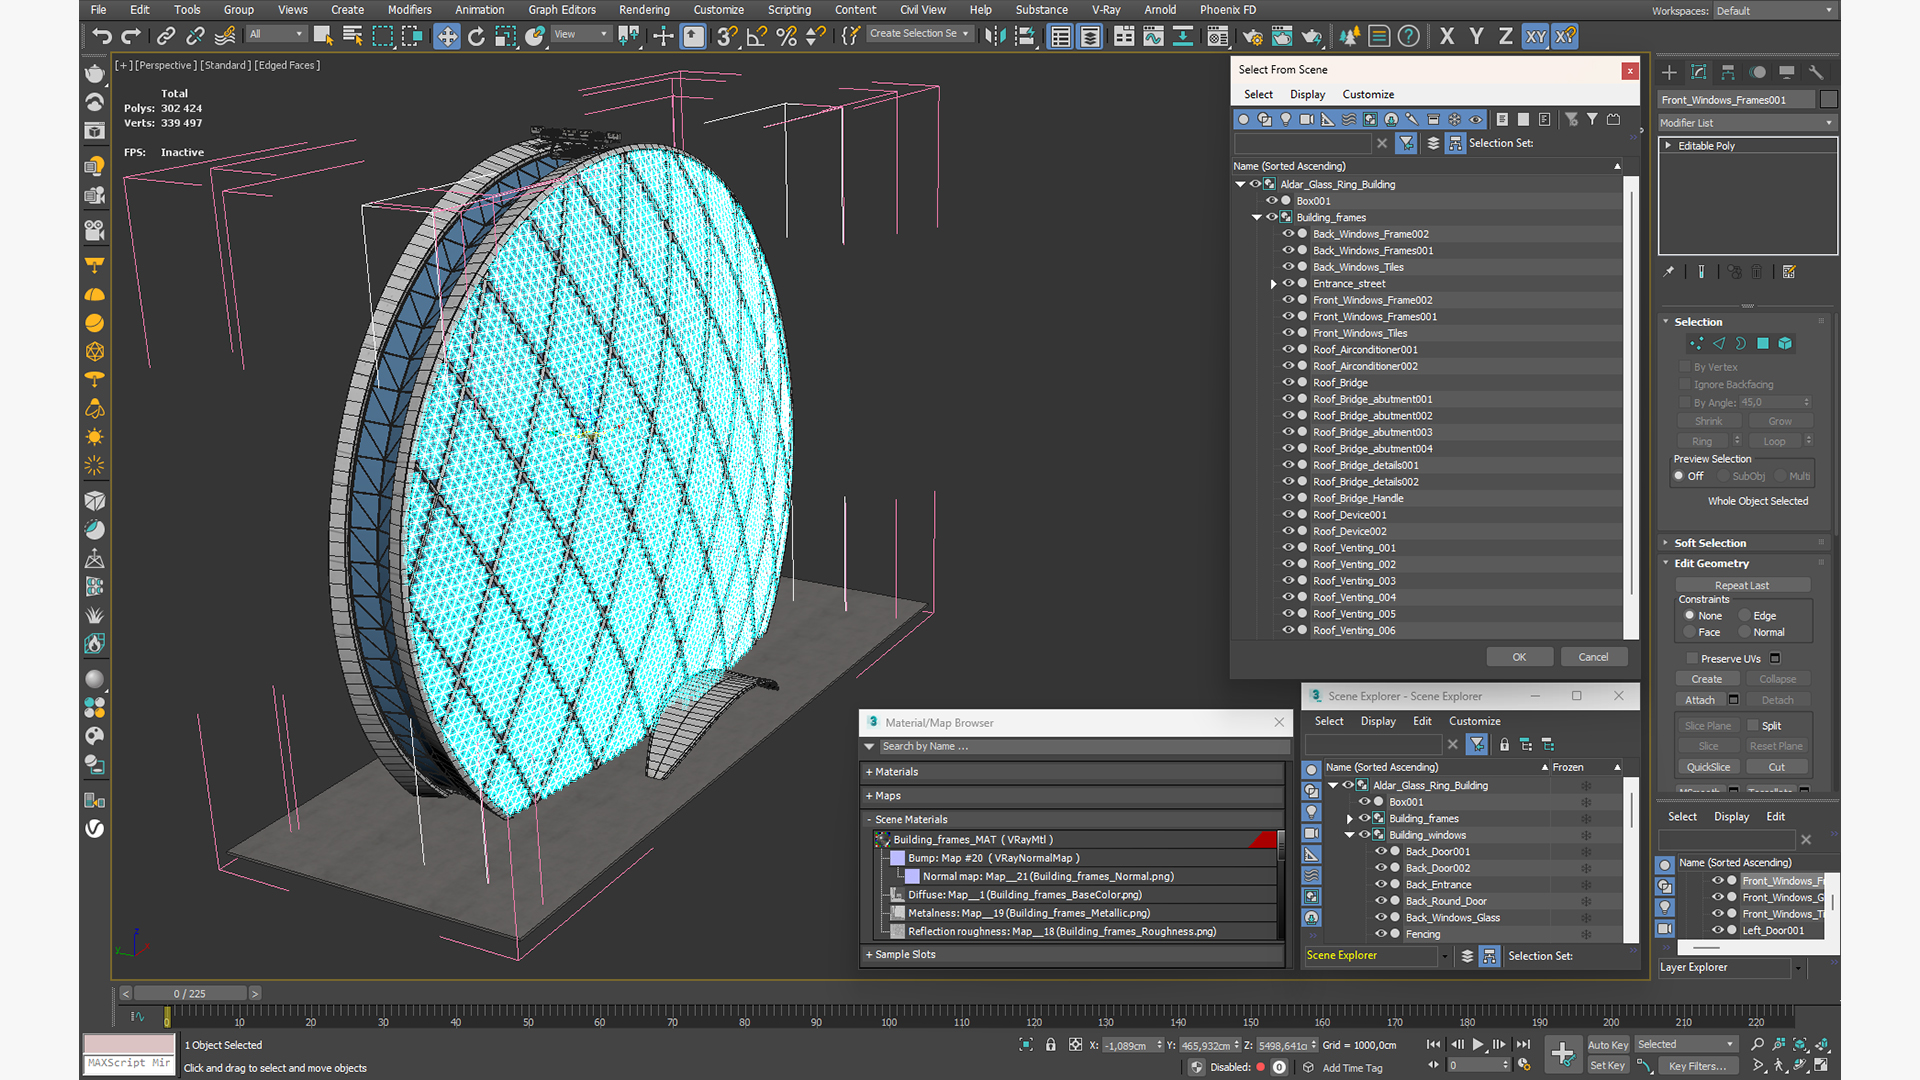Open the Rendered Frame Window
The height and width of the screenshot is (1080, 1920).
click(1282, 37)
